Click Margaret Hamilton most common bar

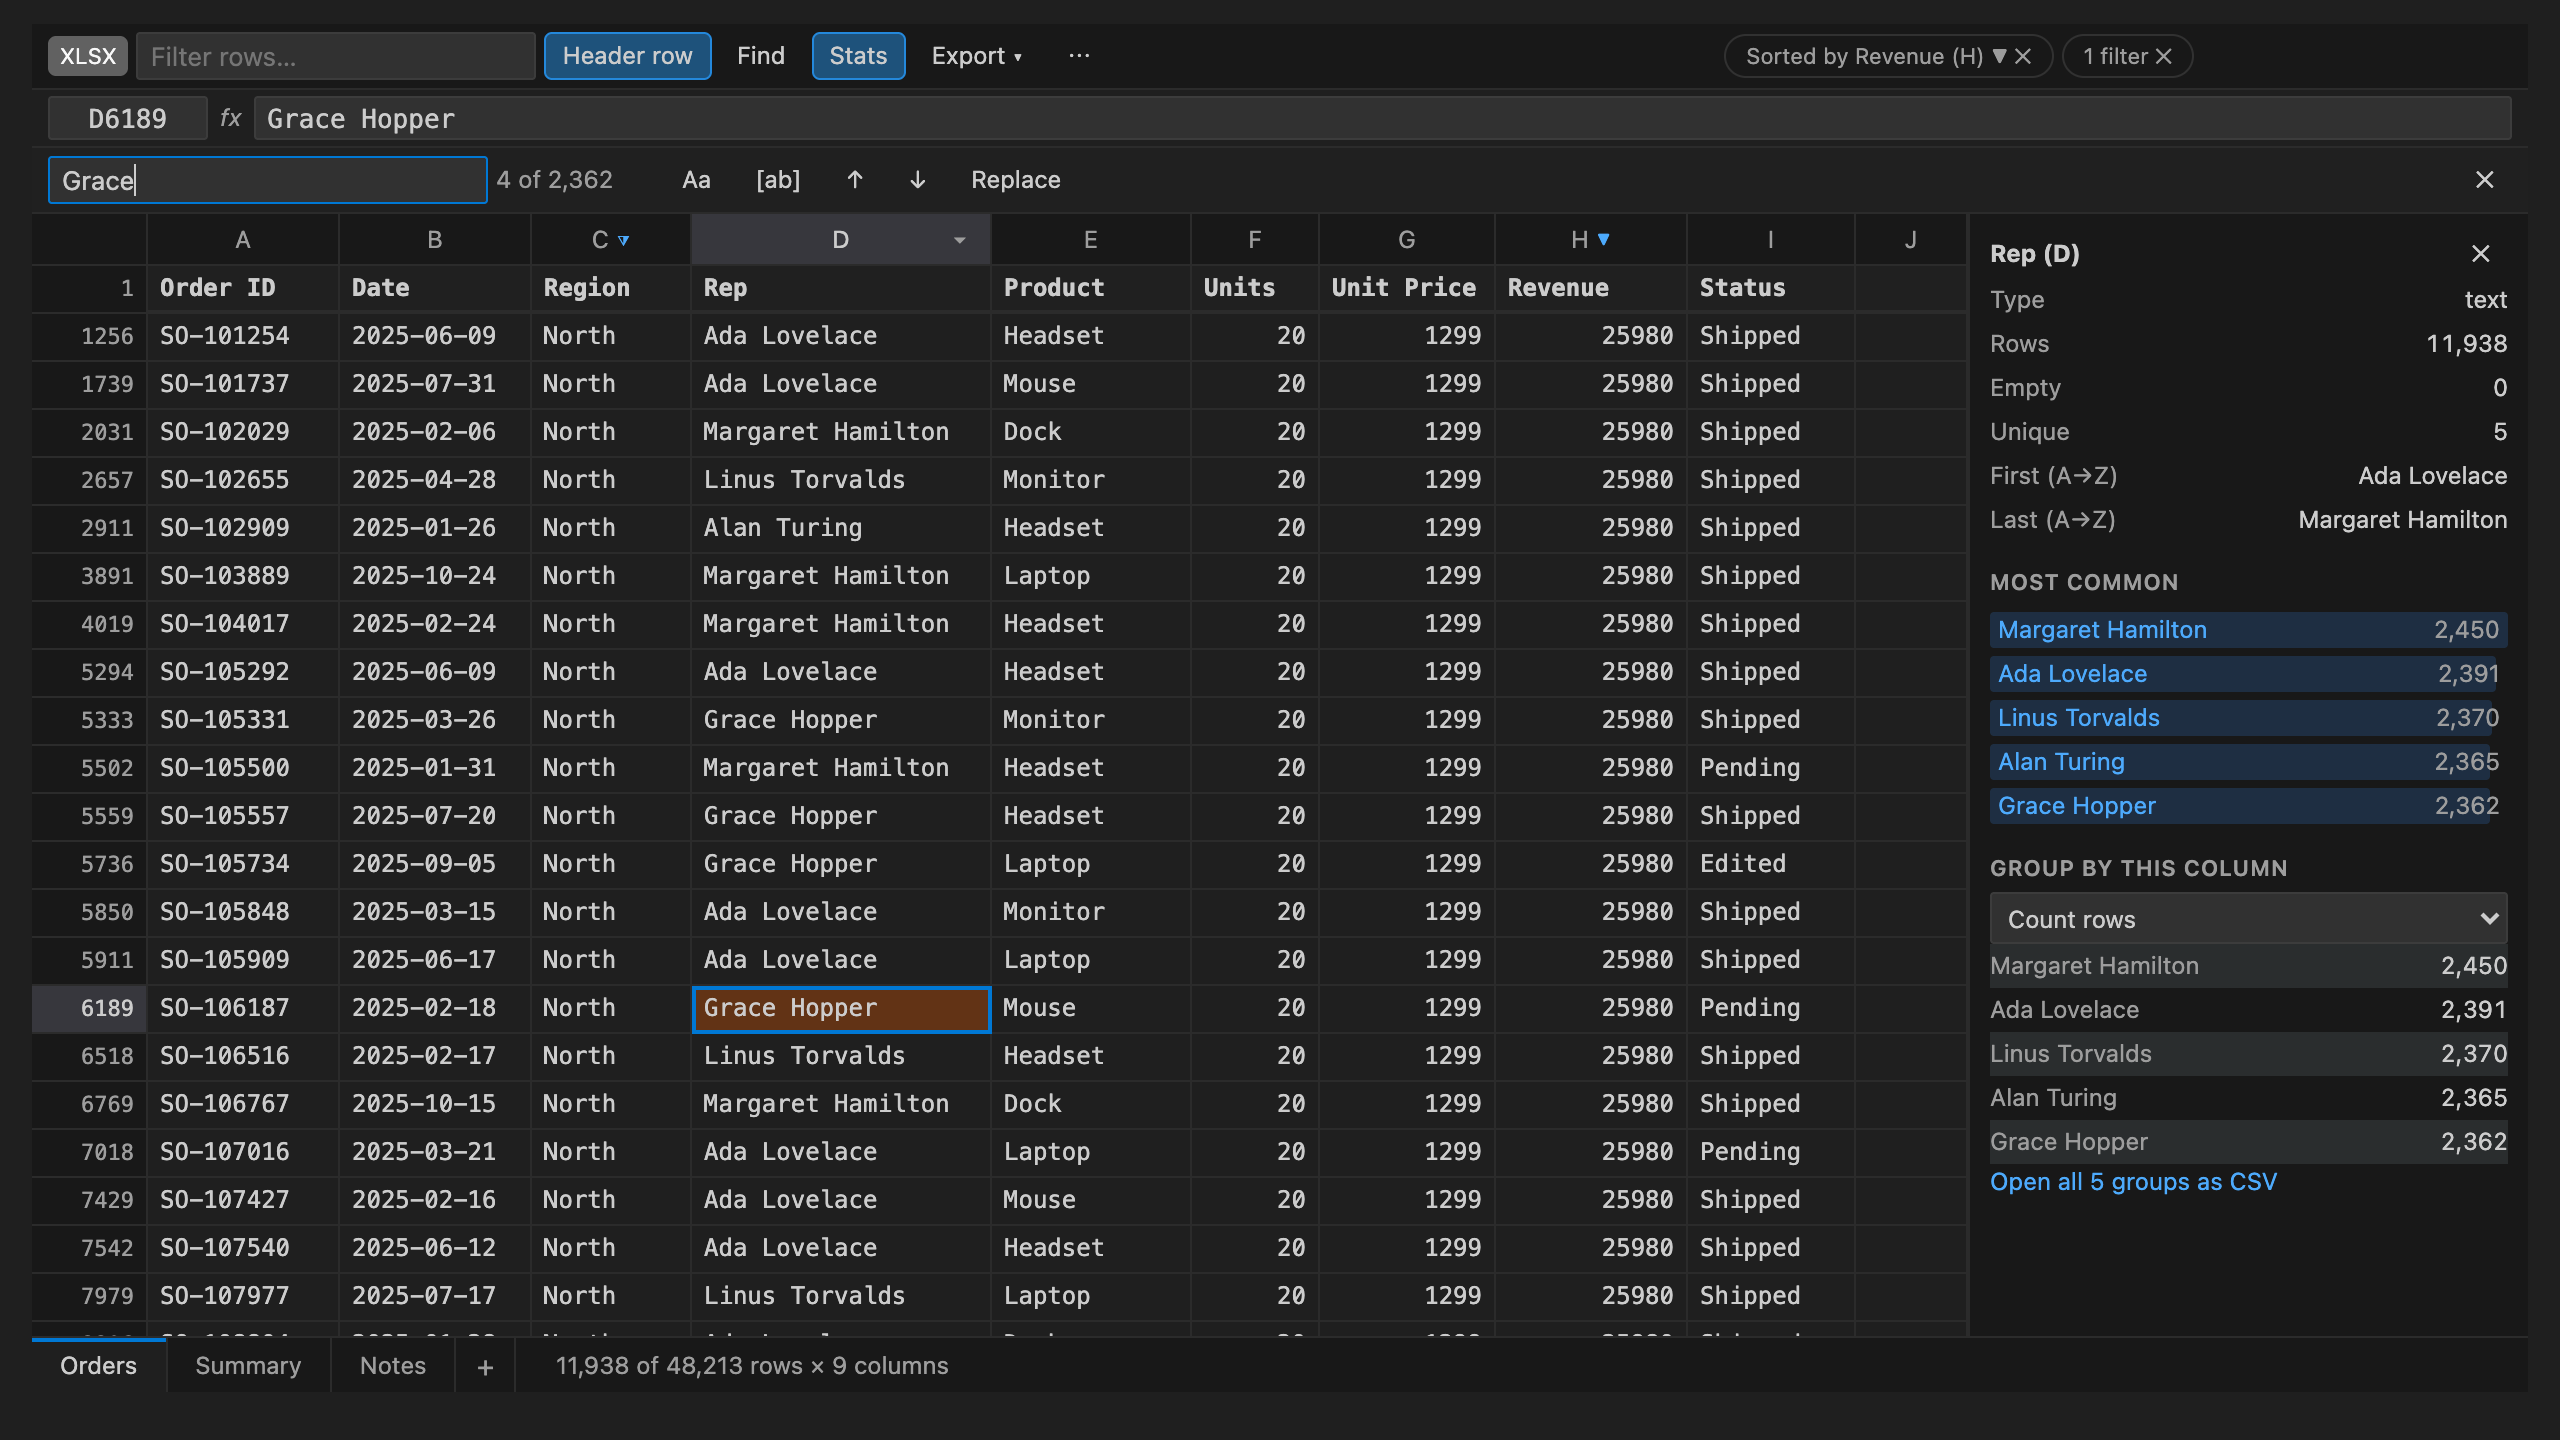2248,630
